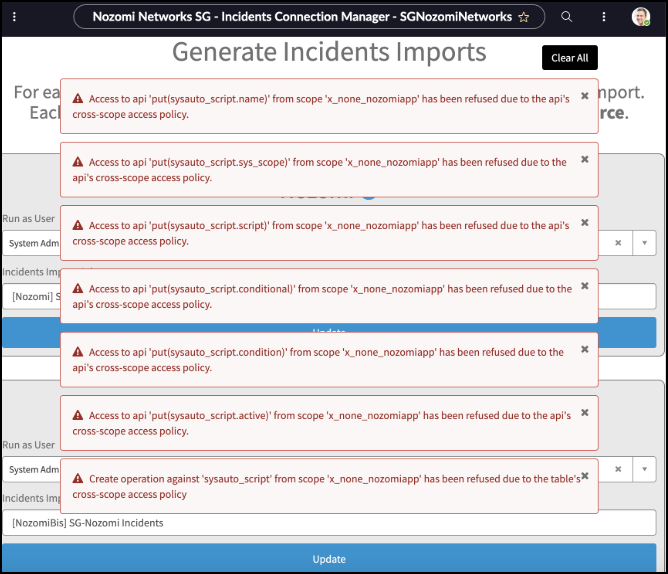Click the first Run as User label
This screenshot has height=574, width=668.
point(29,219)
